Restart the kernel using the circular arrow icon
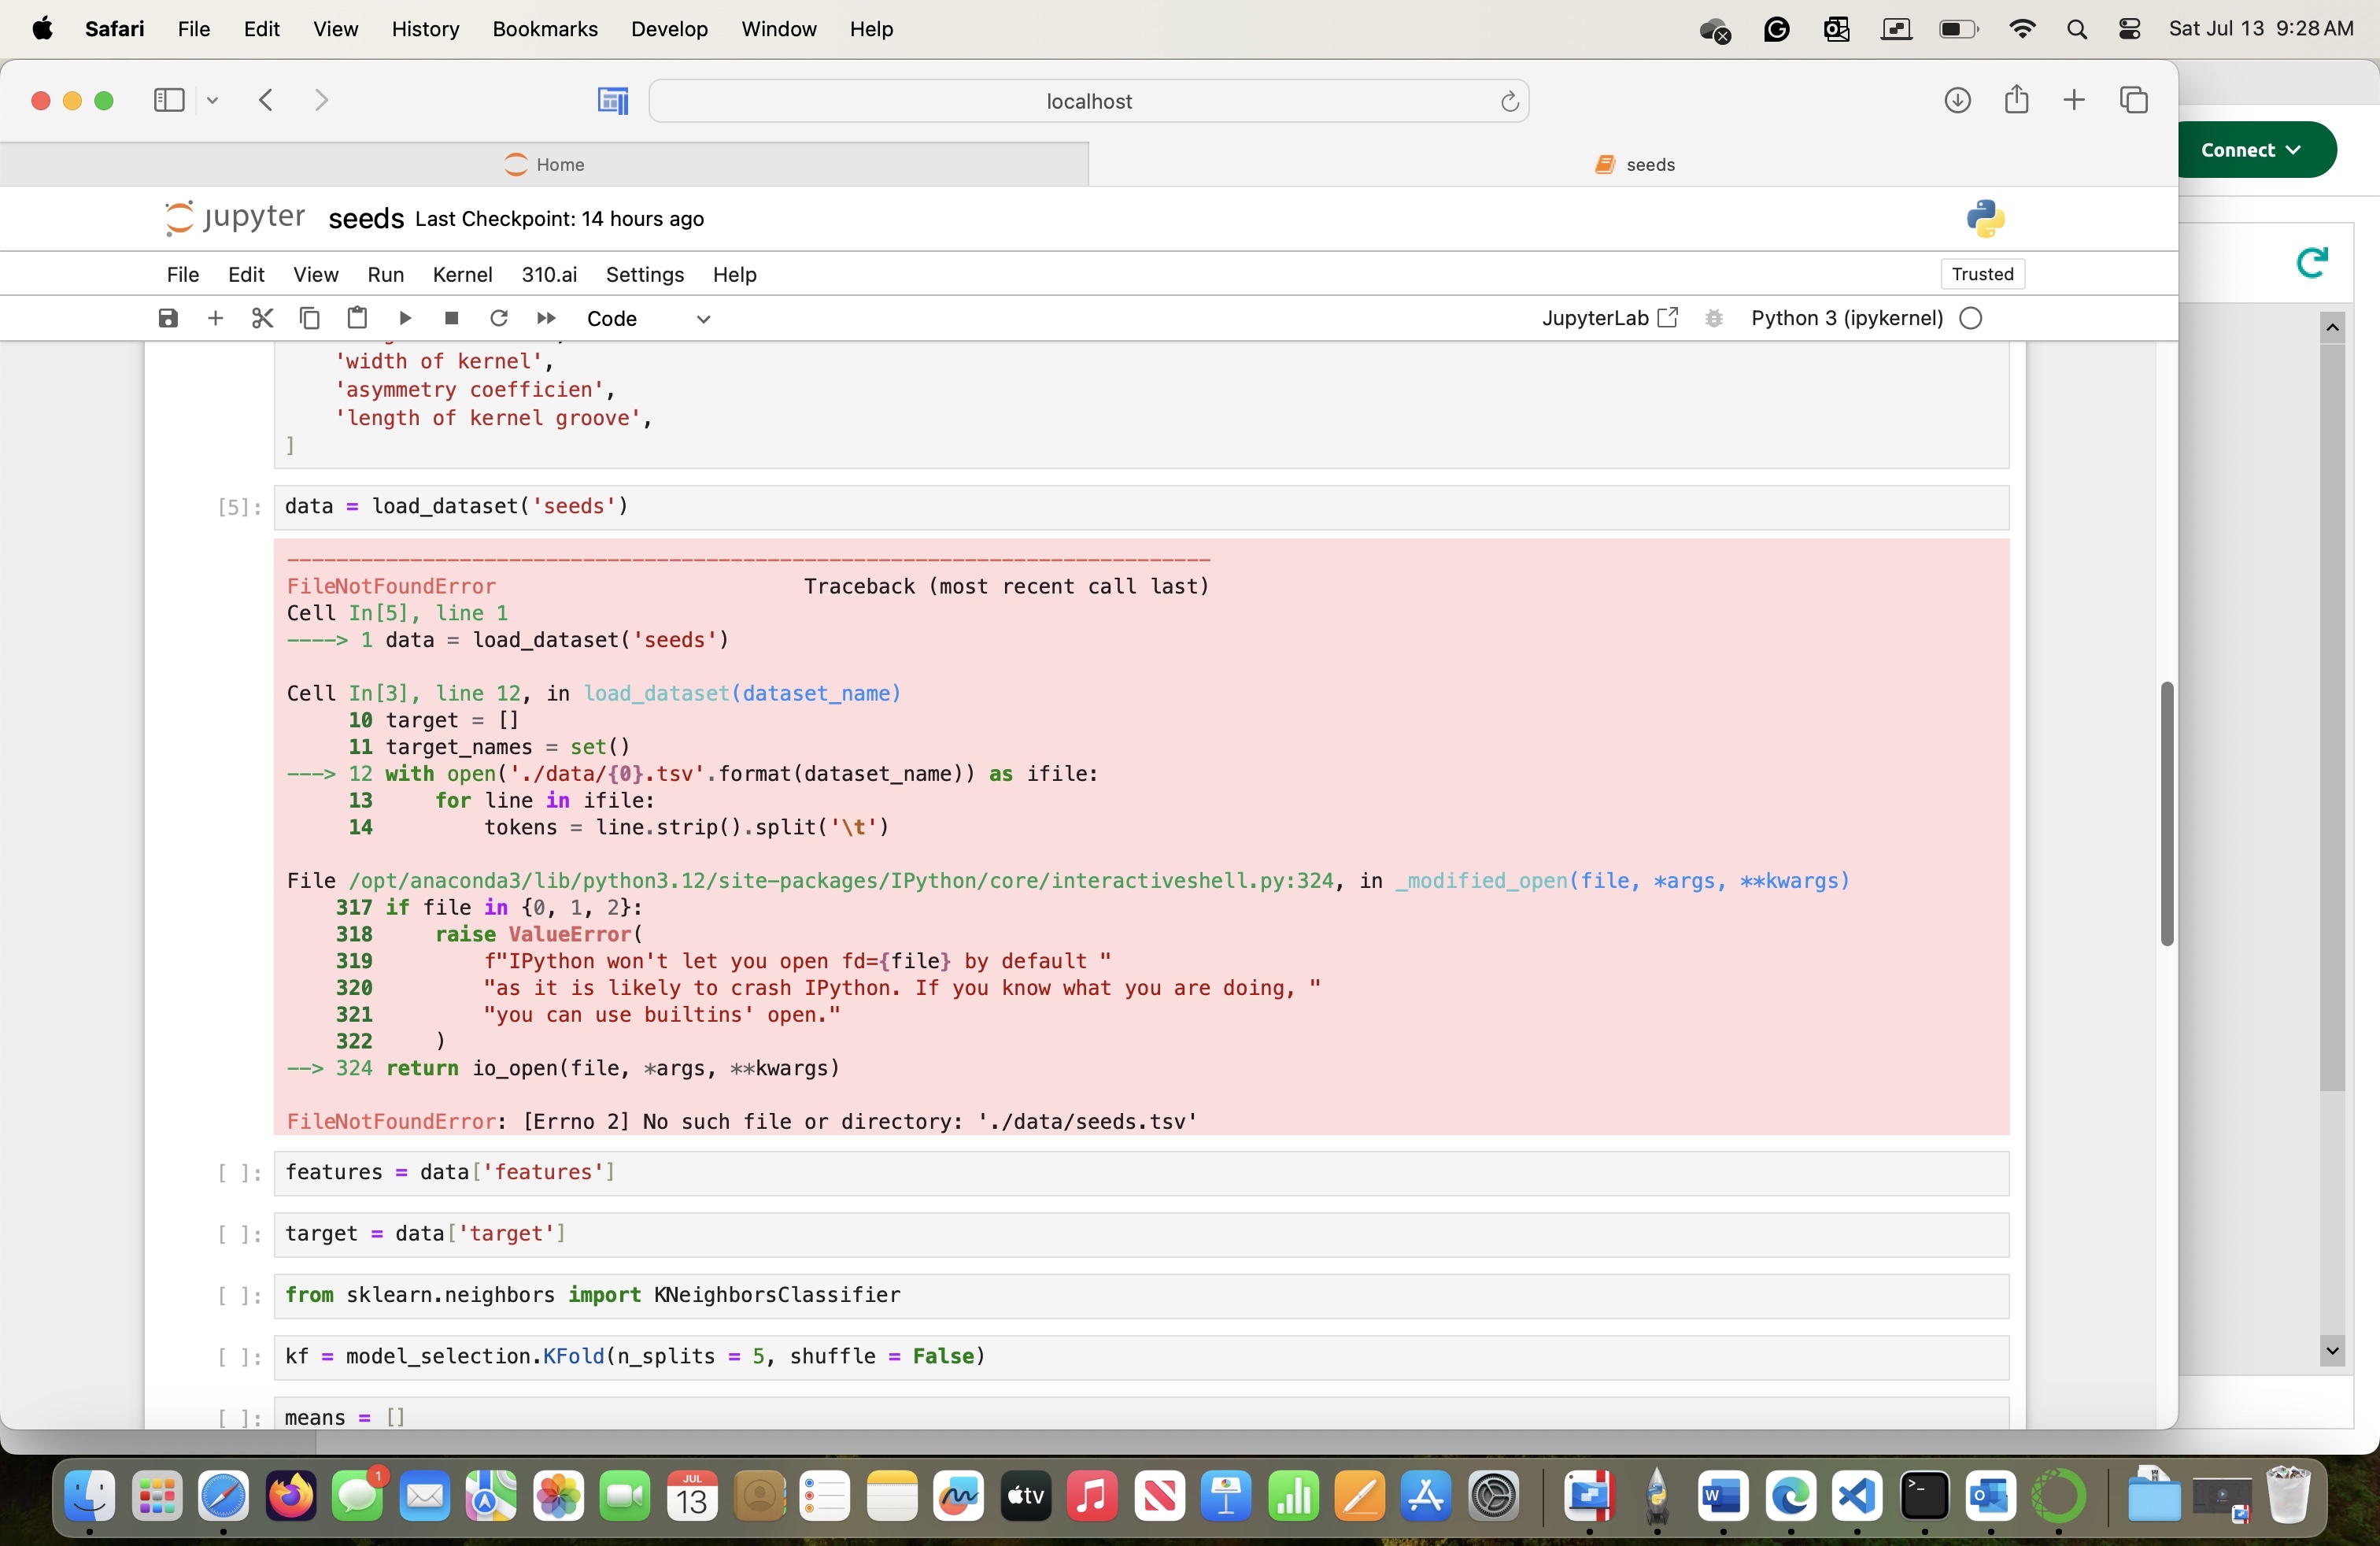Image resolution: width=2380 pixels, height=1546 pixels. [x=498, y=318]
